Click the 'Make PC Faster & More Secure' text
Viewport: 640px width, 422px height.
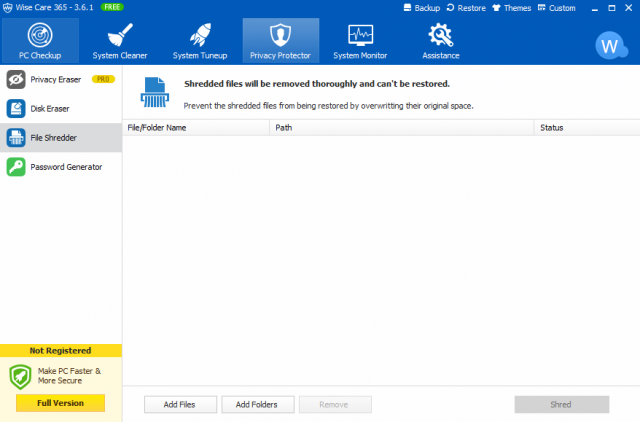click(x=69, y=375)
